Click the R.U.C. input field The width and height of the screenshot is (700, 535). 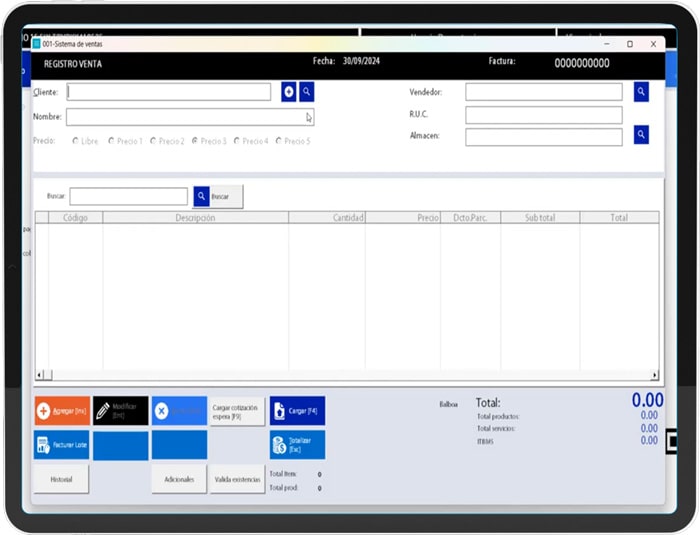point(544,115)
